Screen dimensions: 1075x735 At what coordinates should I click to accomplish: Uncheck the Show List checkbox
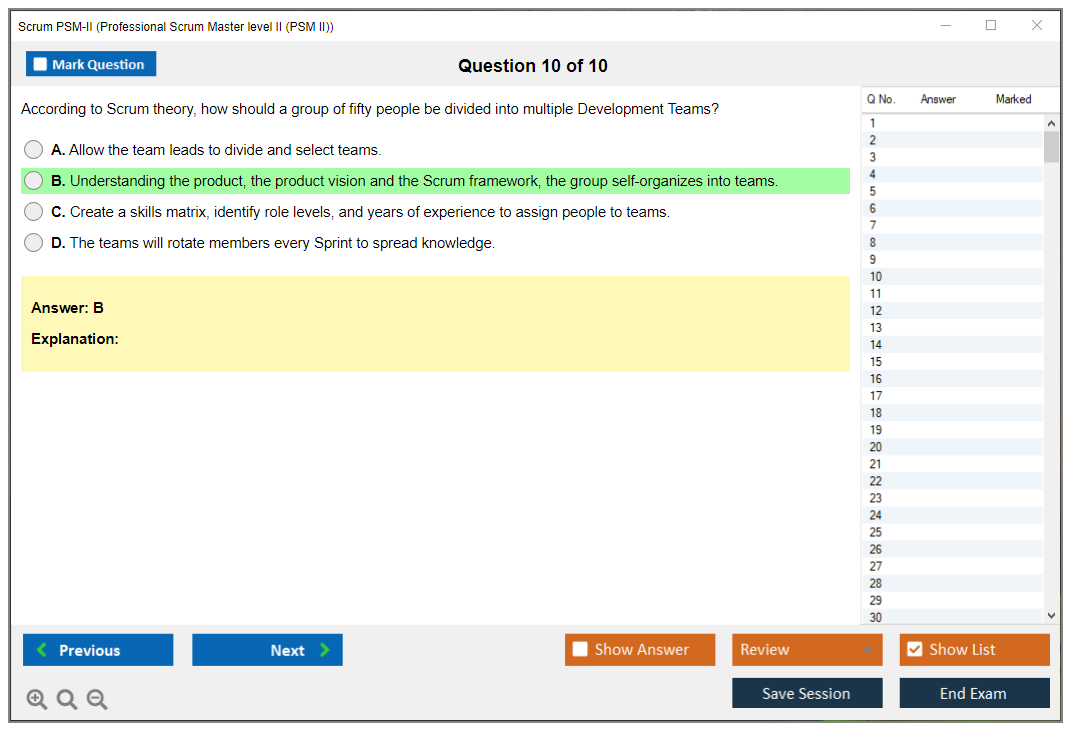[914, 650]
